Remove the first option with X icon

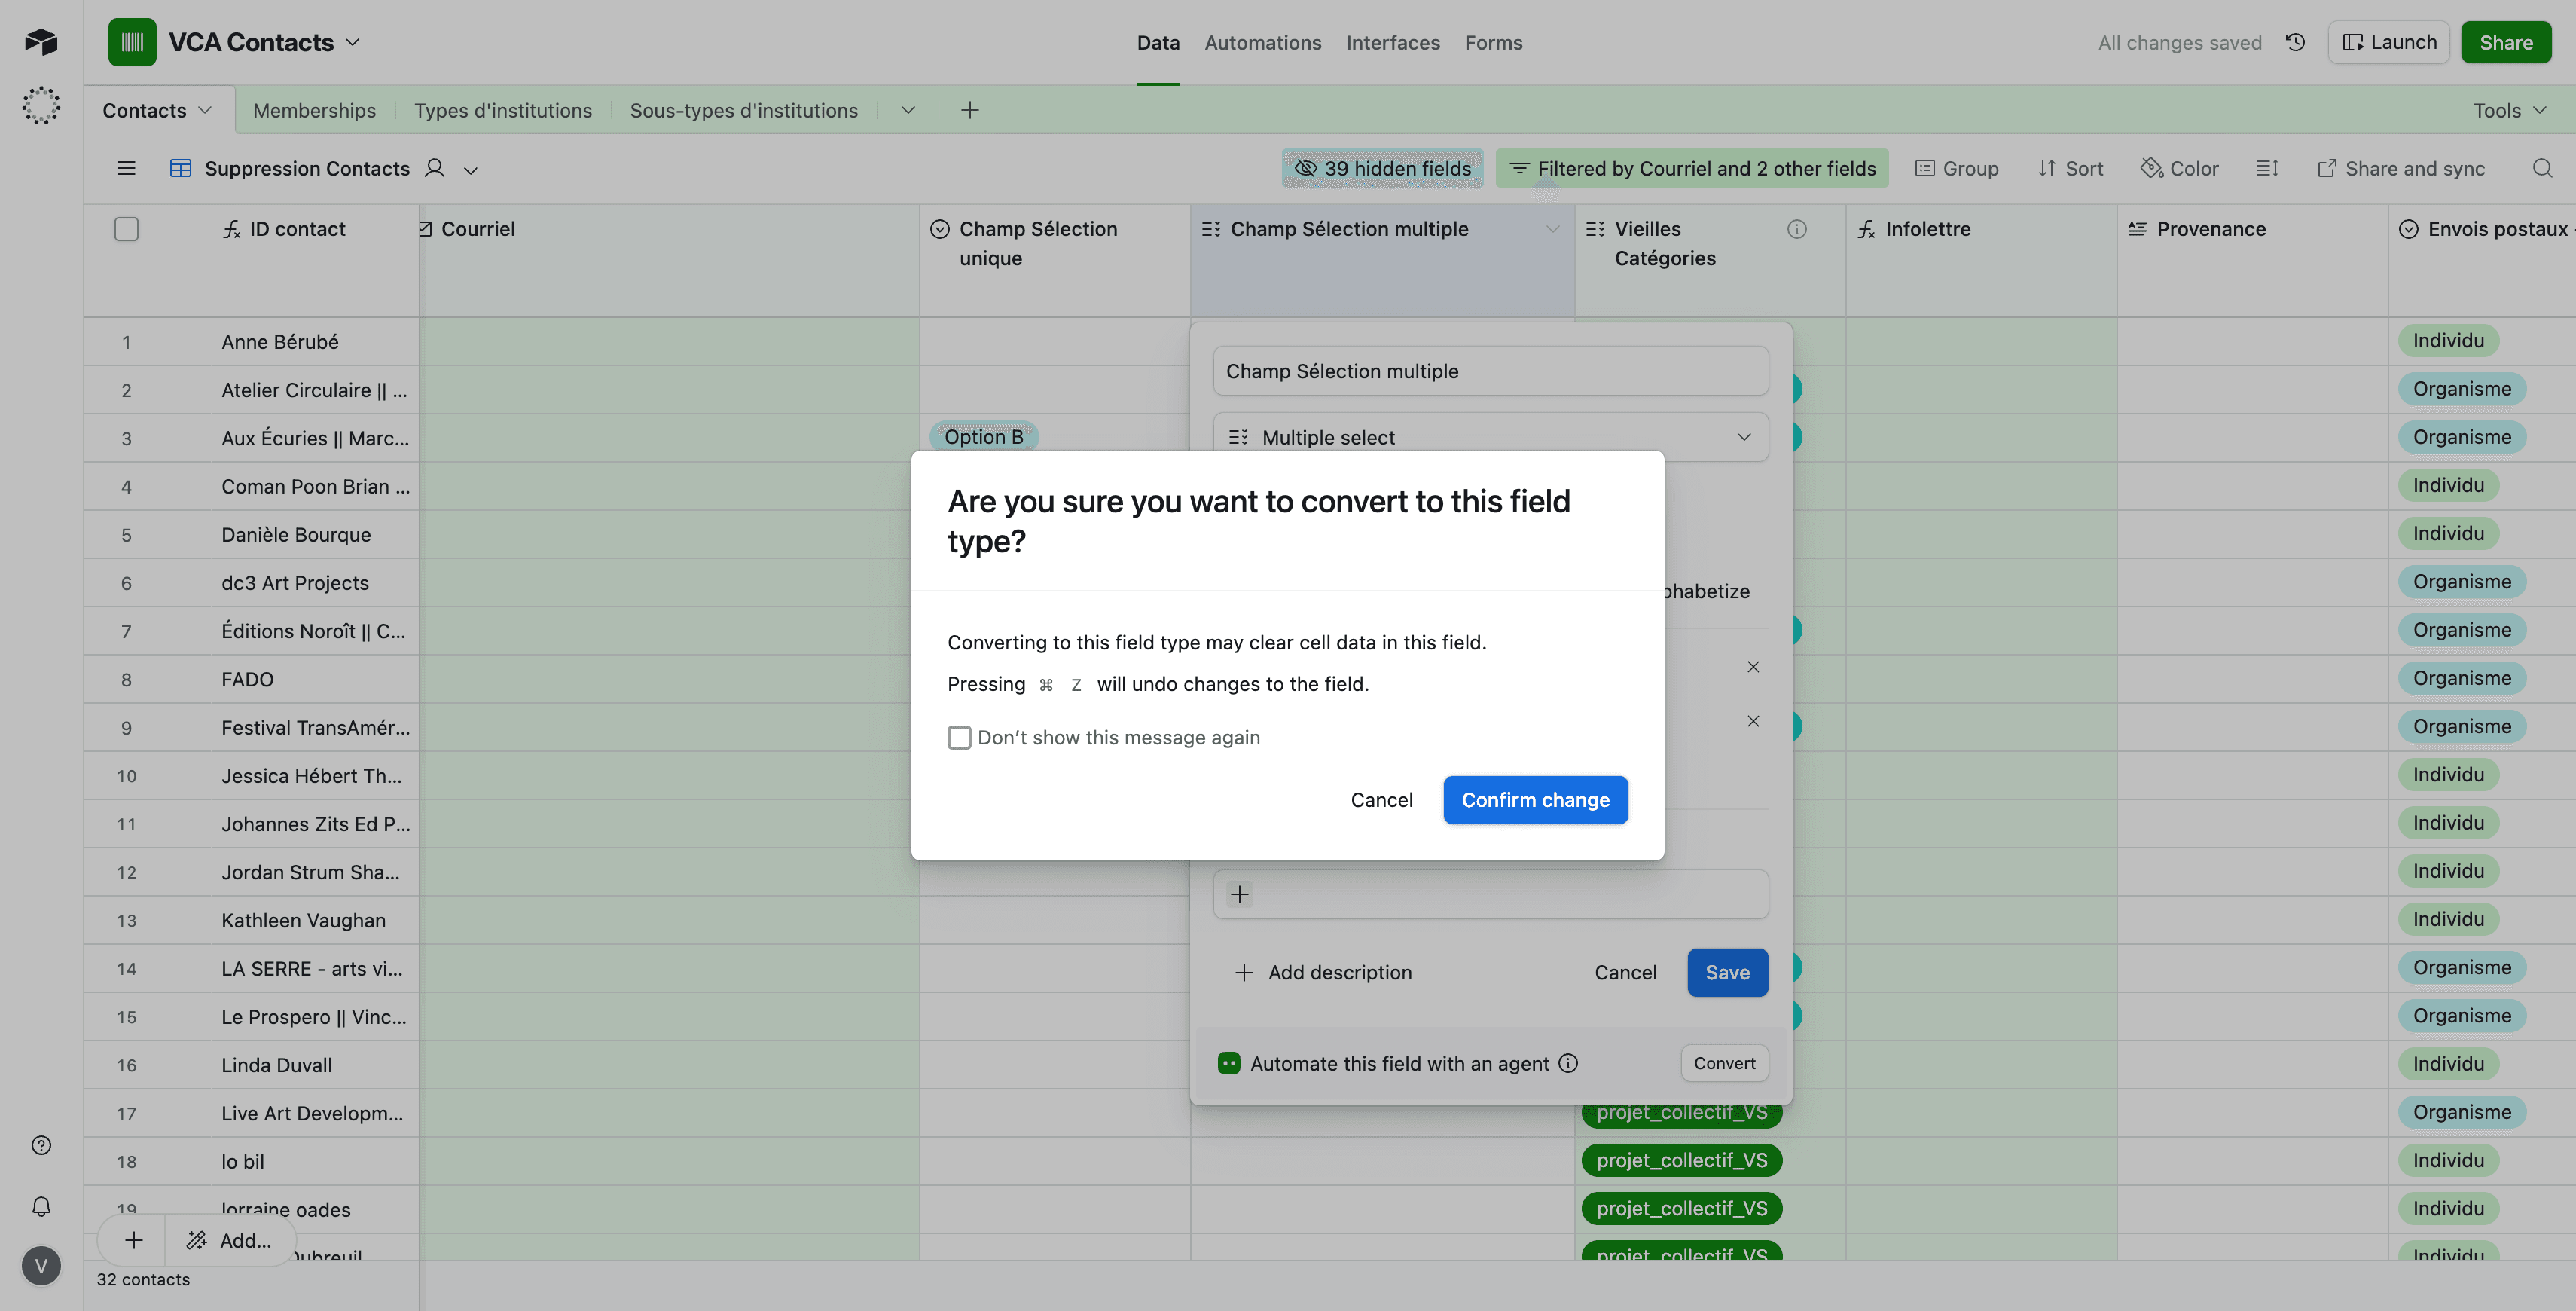[1753, 667]
